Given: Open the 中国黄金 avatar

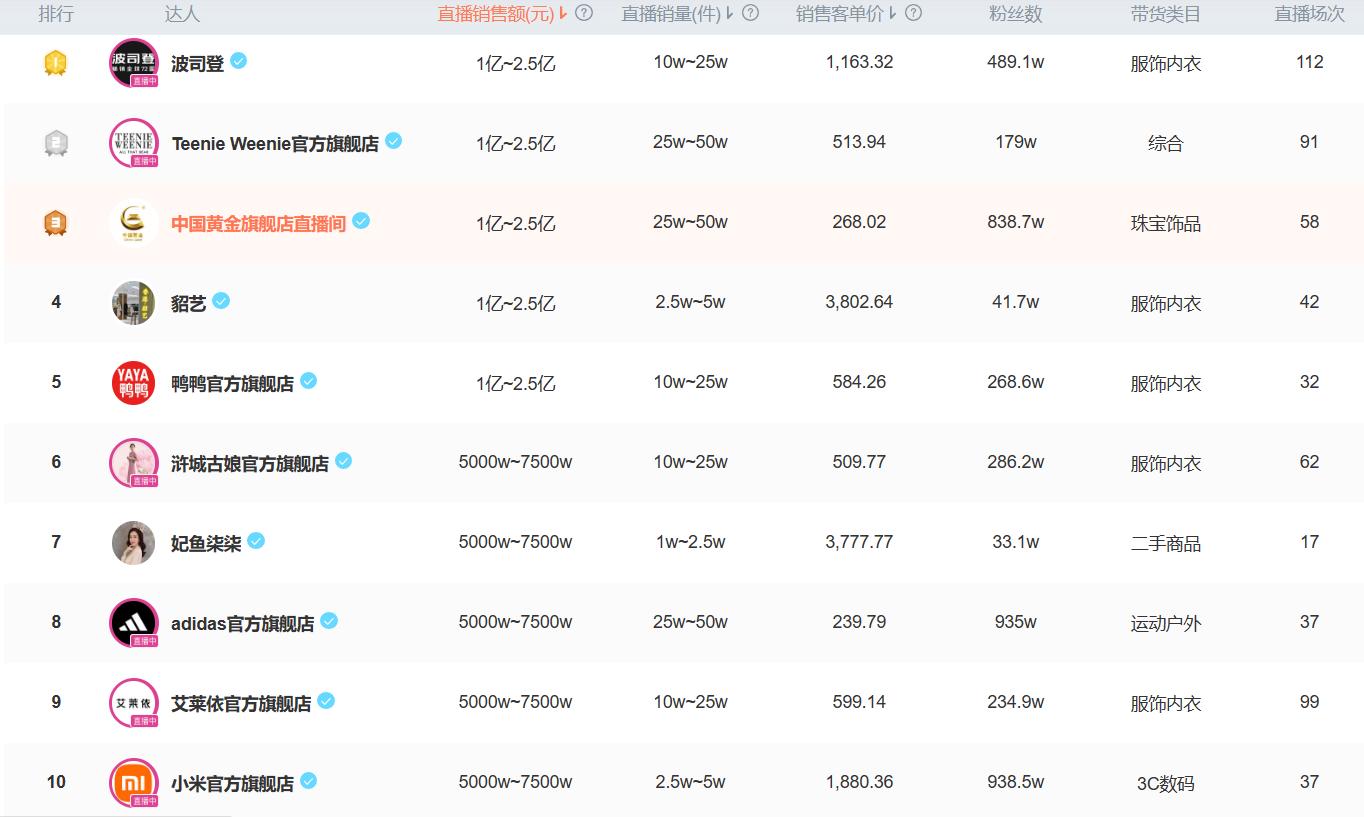Looking at the screenshot, I should [134, 223].
